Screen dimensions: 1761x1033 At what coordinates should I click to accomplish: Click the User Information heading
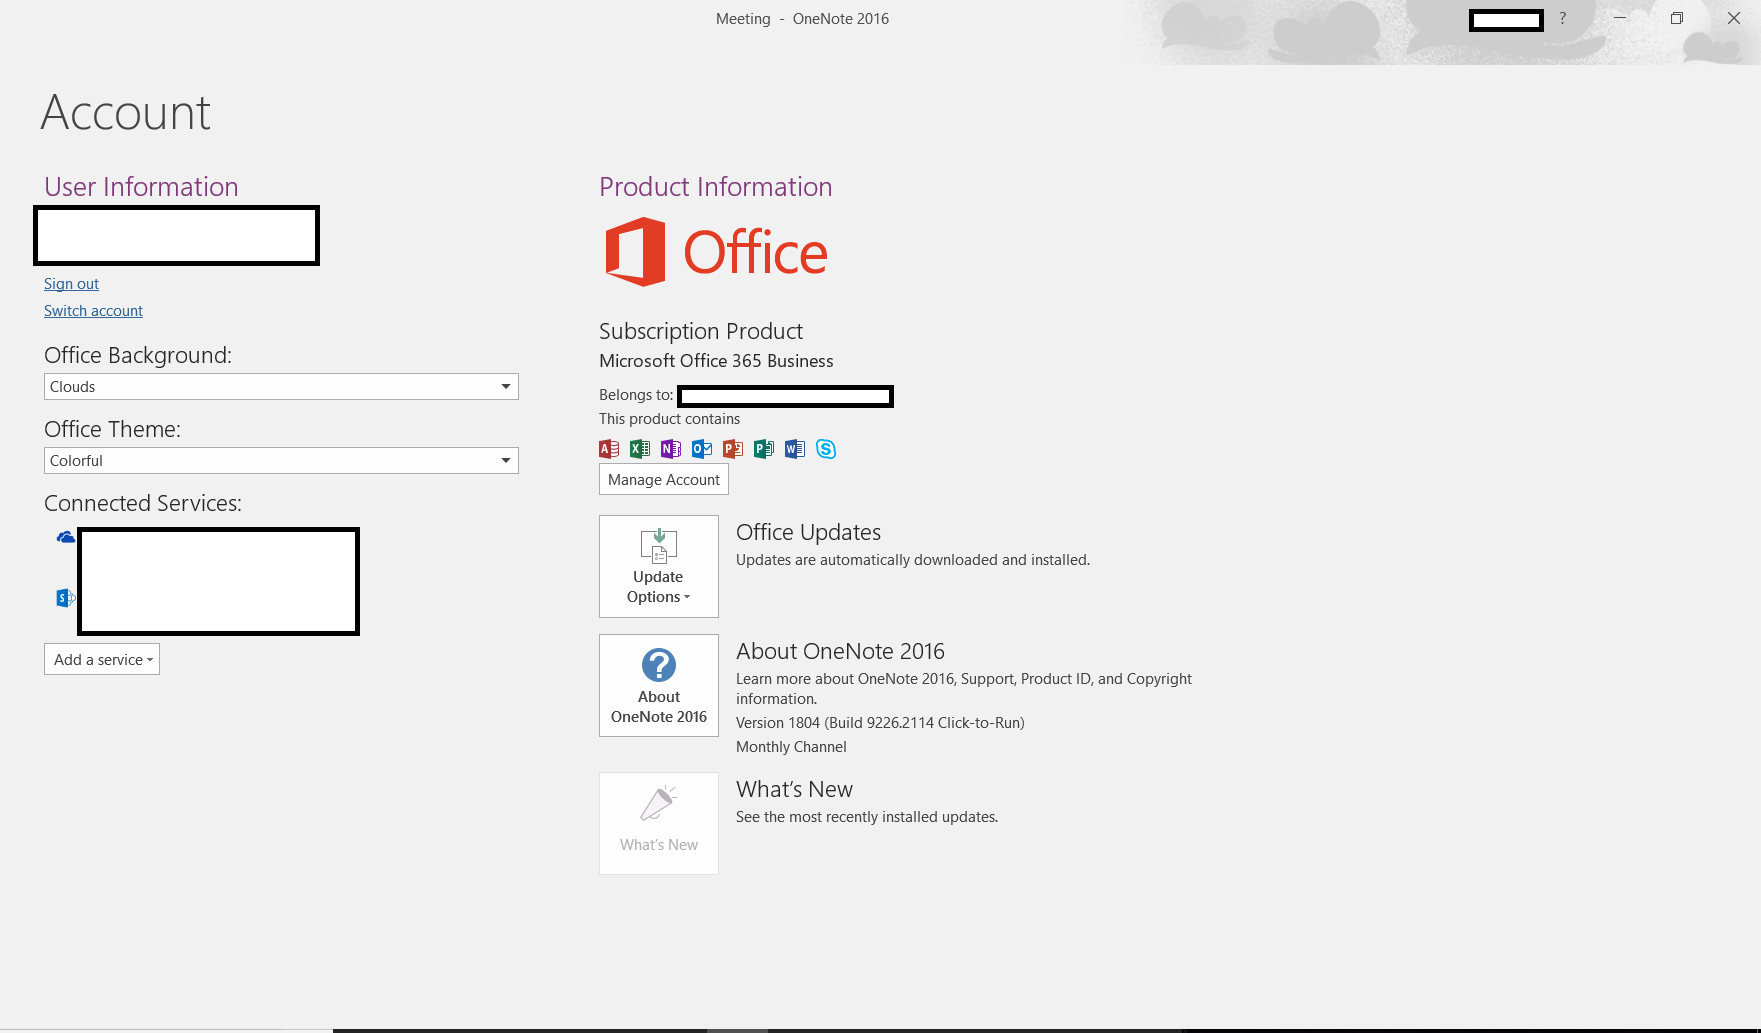[141, 187]
